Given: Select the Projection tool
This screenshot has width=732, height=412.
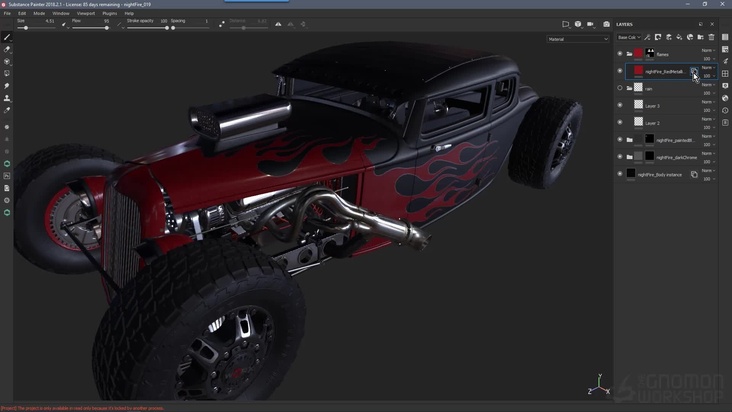Looking at the screenshot, I should [7, 61].
